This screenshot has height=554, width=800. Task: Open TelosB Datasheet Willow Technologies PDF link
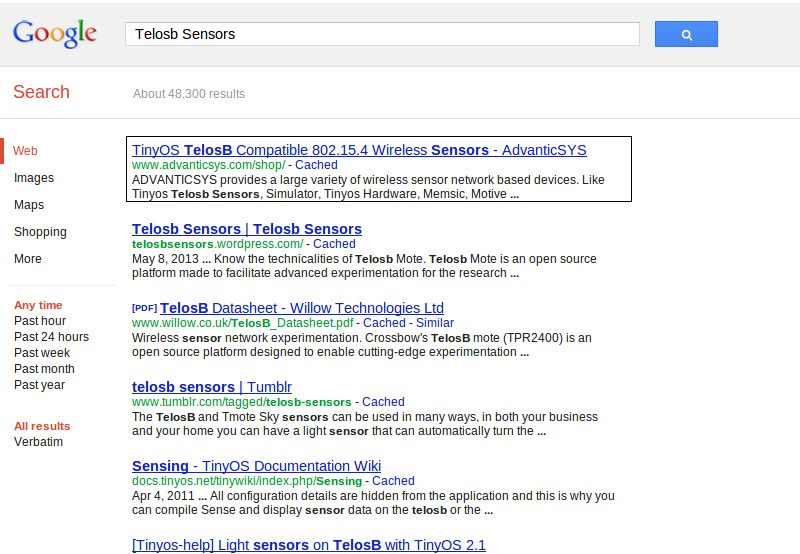302,308
